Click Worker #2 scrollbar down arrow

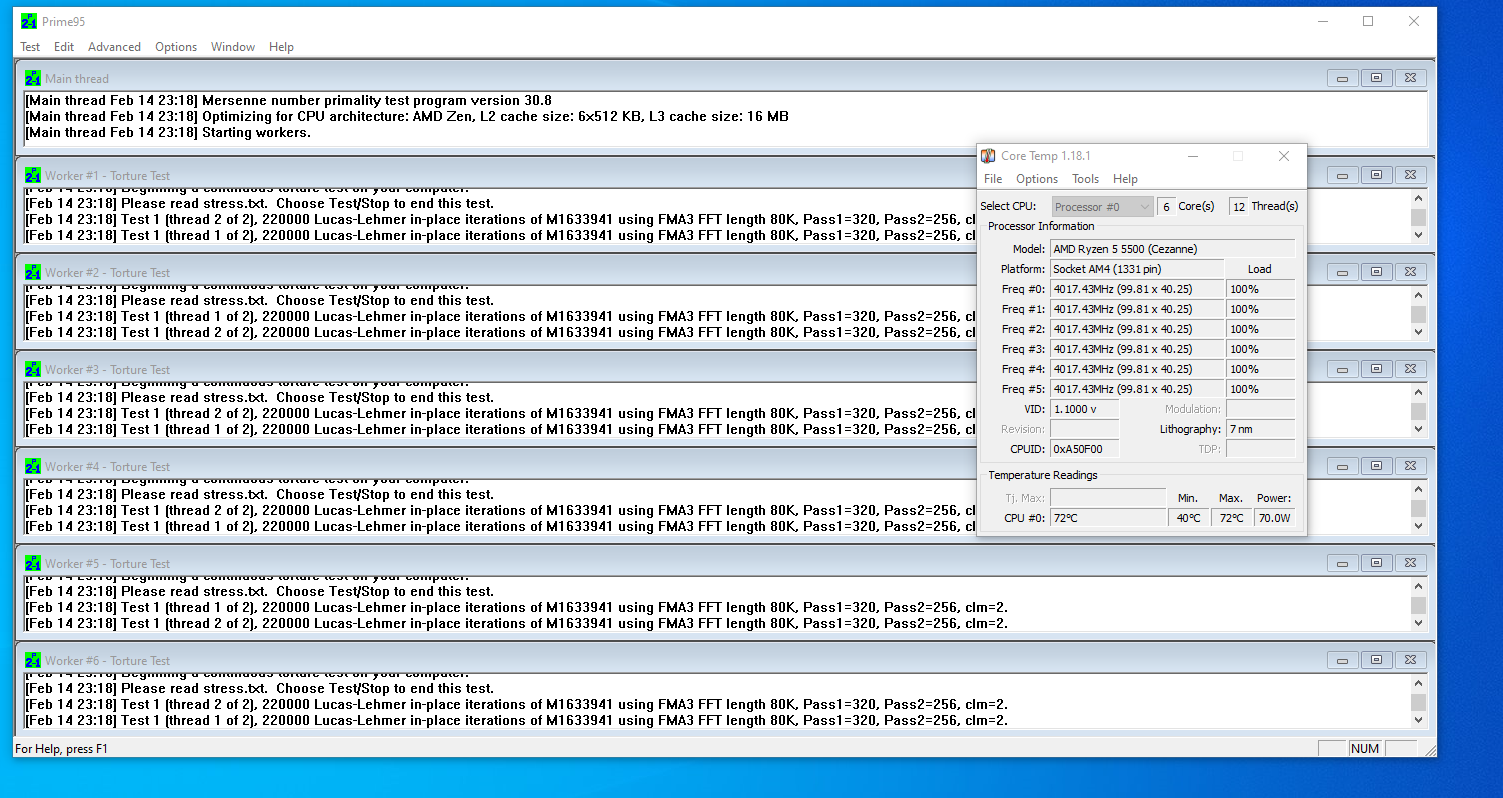tap(1418, 332)
